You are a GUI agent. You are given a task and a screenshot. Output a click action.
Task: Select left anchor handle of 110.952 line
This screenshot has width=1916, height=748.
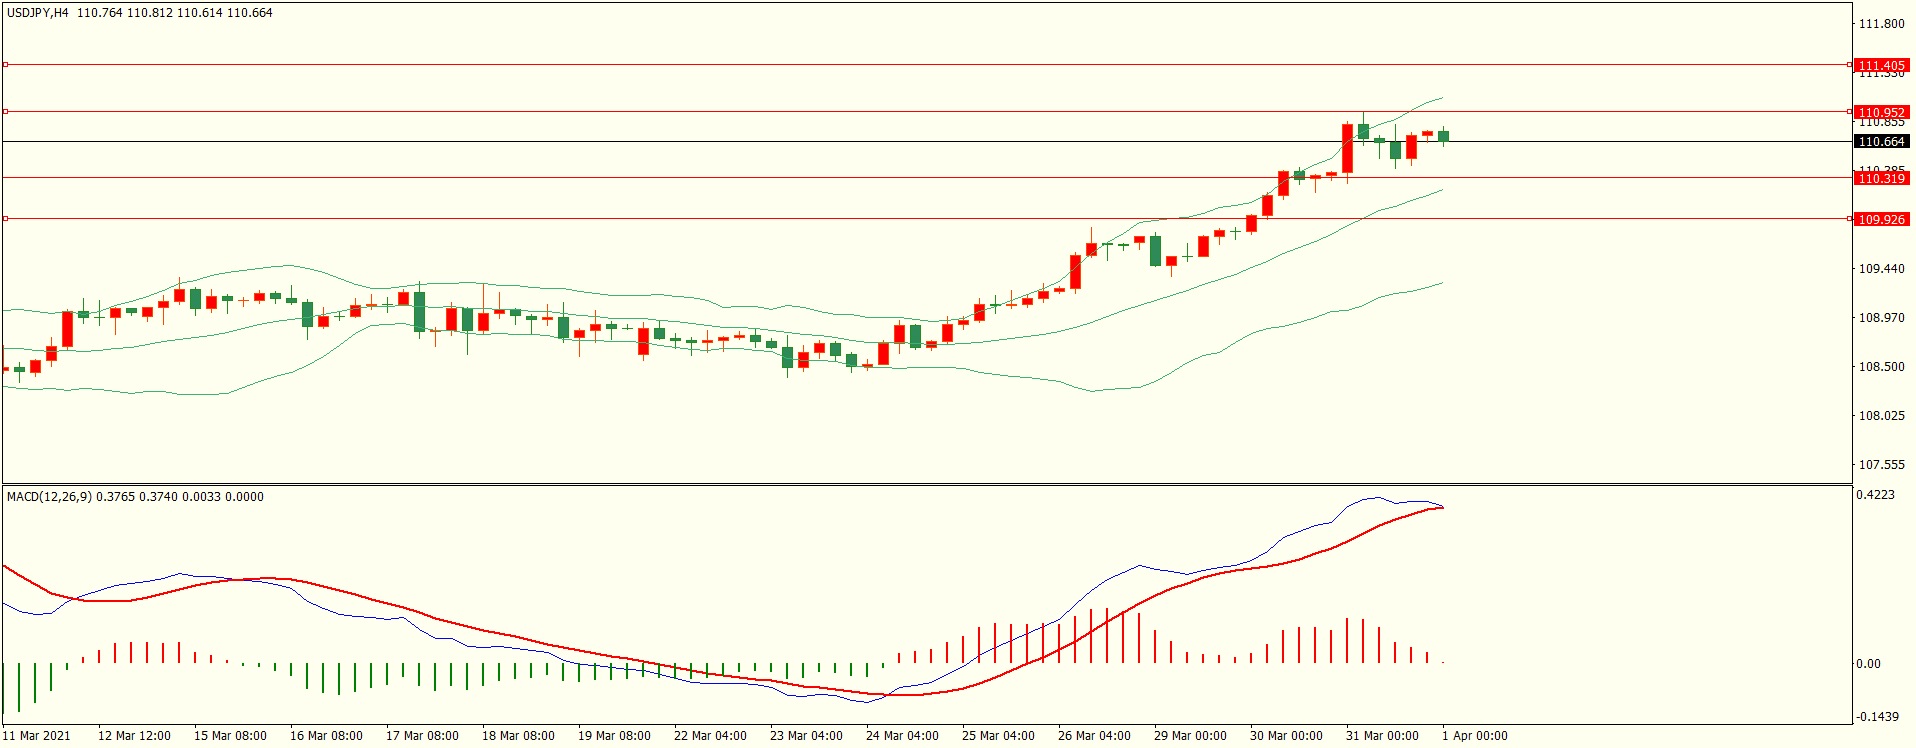point(5,111)
